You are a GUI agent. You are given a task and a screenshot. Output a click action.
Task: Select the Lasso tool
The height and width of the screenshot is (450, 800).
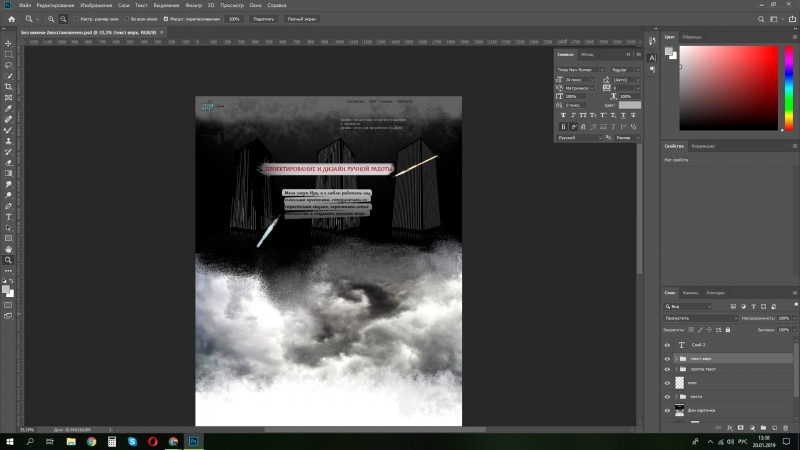pyautogui.click(x=8, y=65)
